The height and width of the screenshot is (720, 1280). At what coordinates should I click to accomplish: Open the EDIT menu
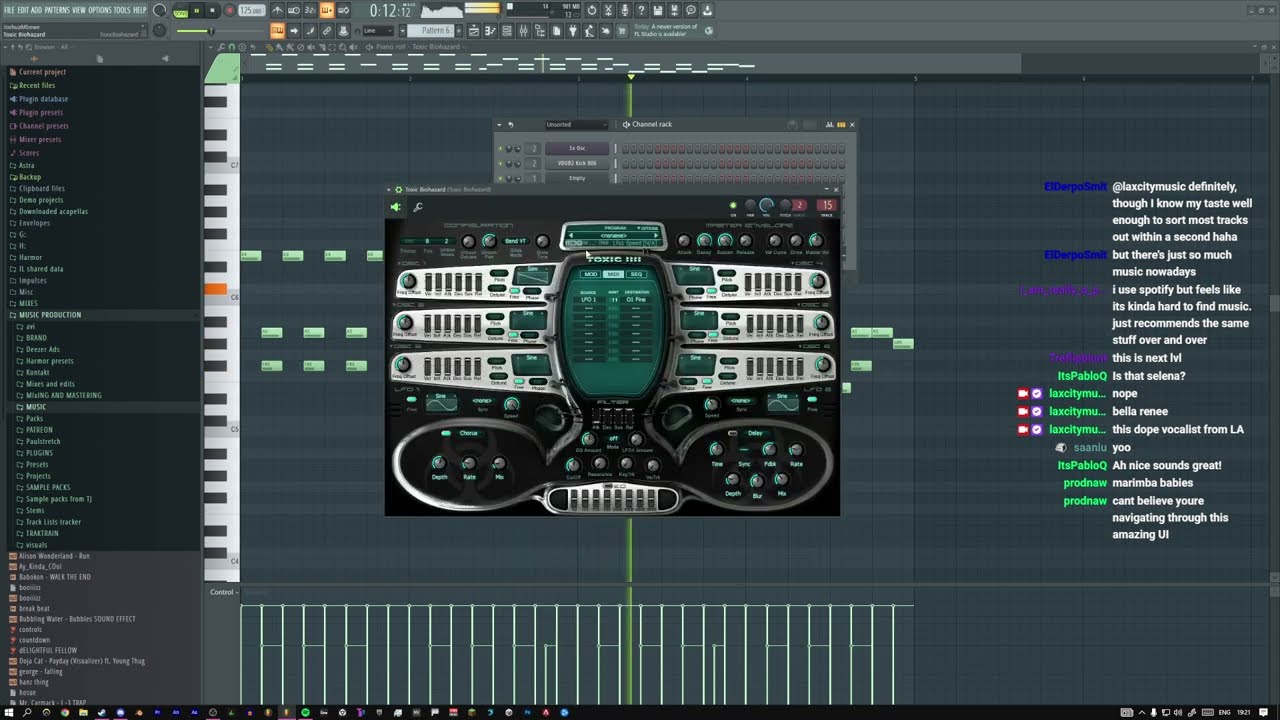pyautogui.click(x=23, y=10)
